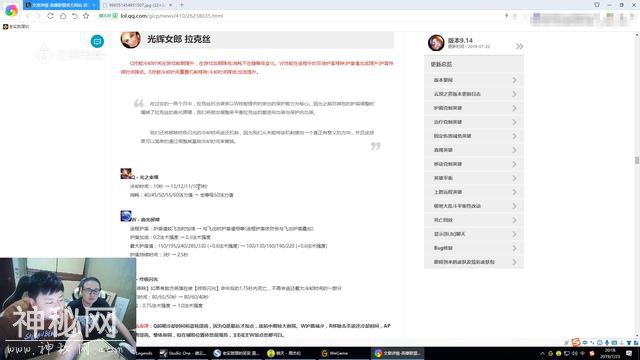Click the browser menu shield icon top-right
The image size is (640, 360).
(597, 5)
